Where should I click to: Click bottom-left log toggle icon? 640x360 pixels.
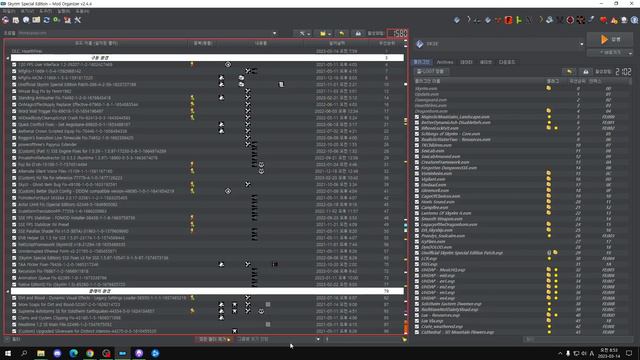7,339
